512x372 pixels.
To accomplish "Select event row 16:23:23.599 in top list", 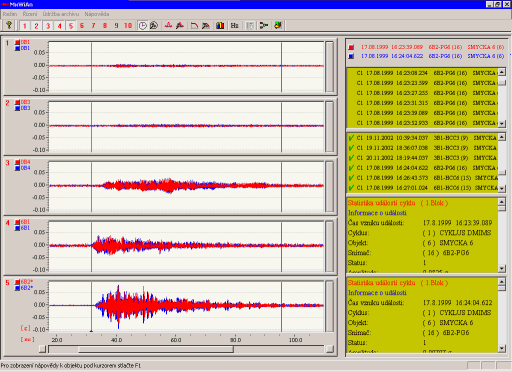I will click(422, 83).
